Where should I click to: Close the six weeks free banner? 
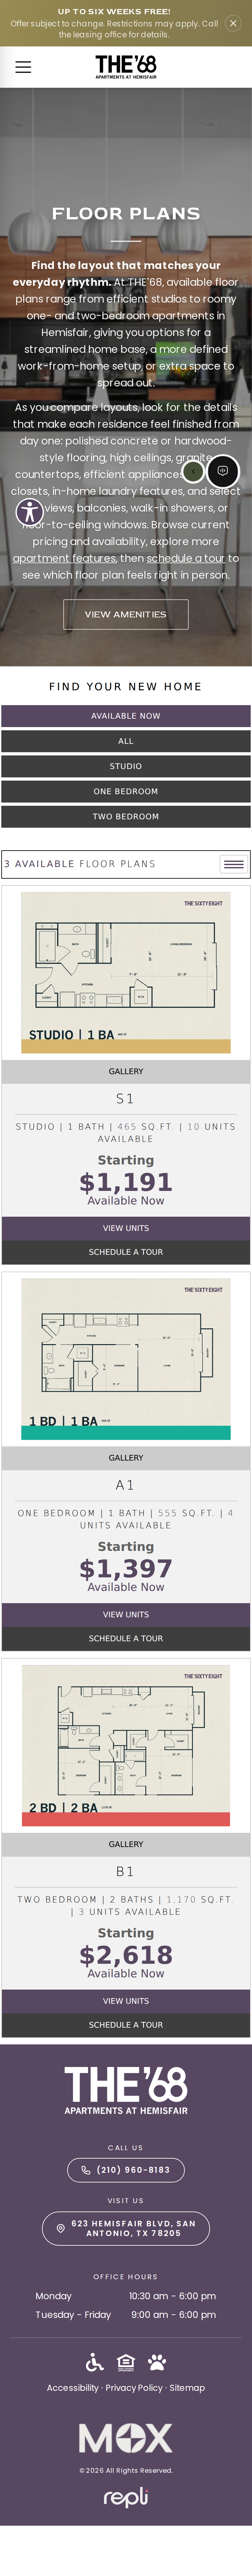233,23
